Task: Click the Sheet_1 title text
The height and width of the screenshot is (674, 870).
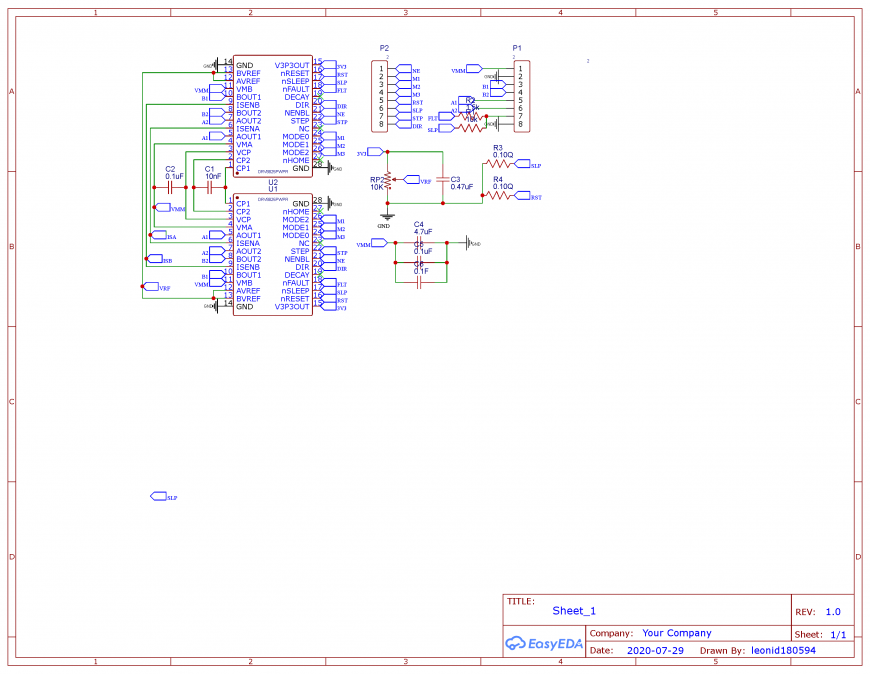Action: click(574, 611)
